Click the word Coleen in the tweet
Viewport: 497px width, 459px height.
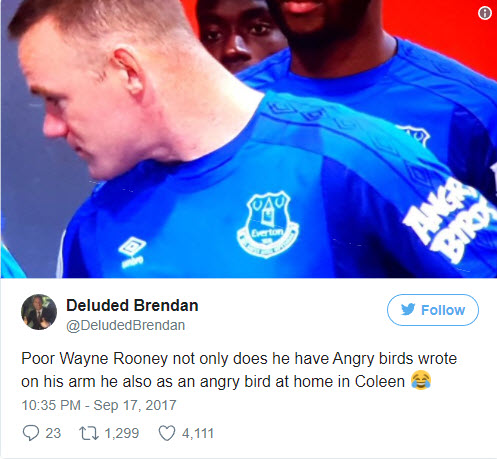pyautogui.click(x=380, y=381)
